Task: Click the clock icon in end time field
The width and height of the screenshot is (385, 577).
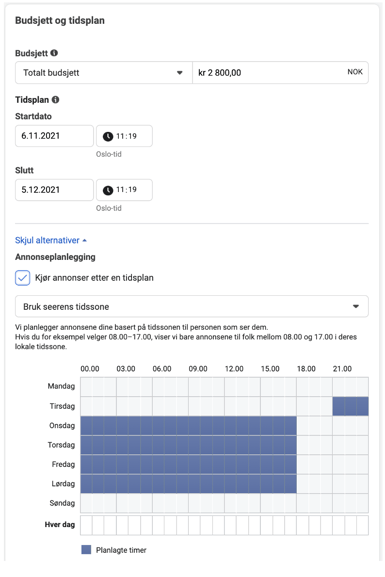Action: pyautogui.click(x=108, y=190)
